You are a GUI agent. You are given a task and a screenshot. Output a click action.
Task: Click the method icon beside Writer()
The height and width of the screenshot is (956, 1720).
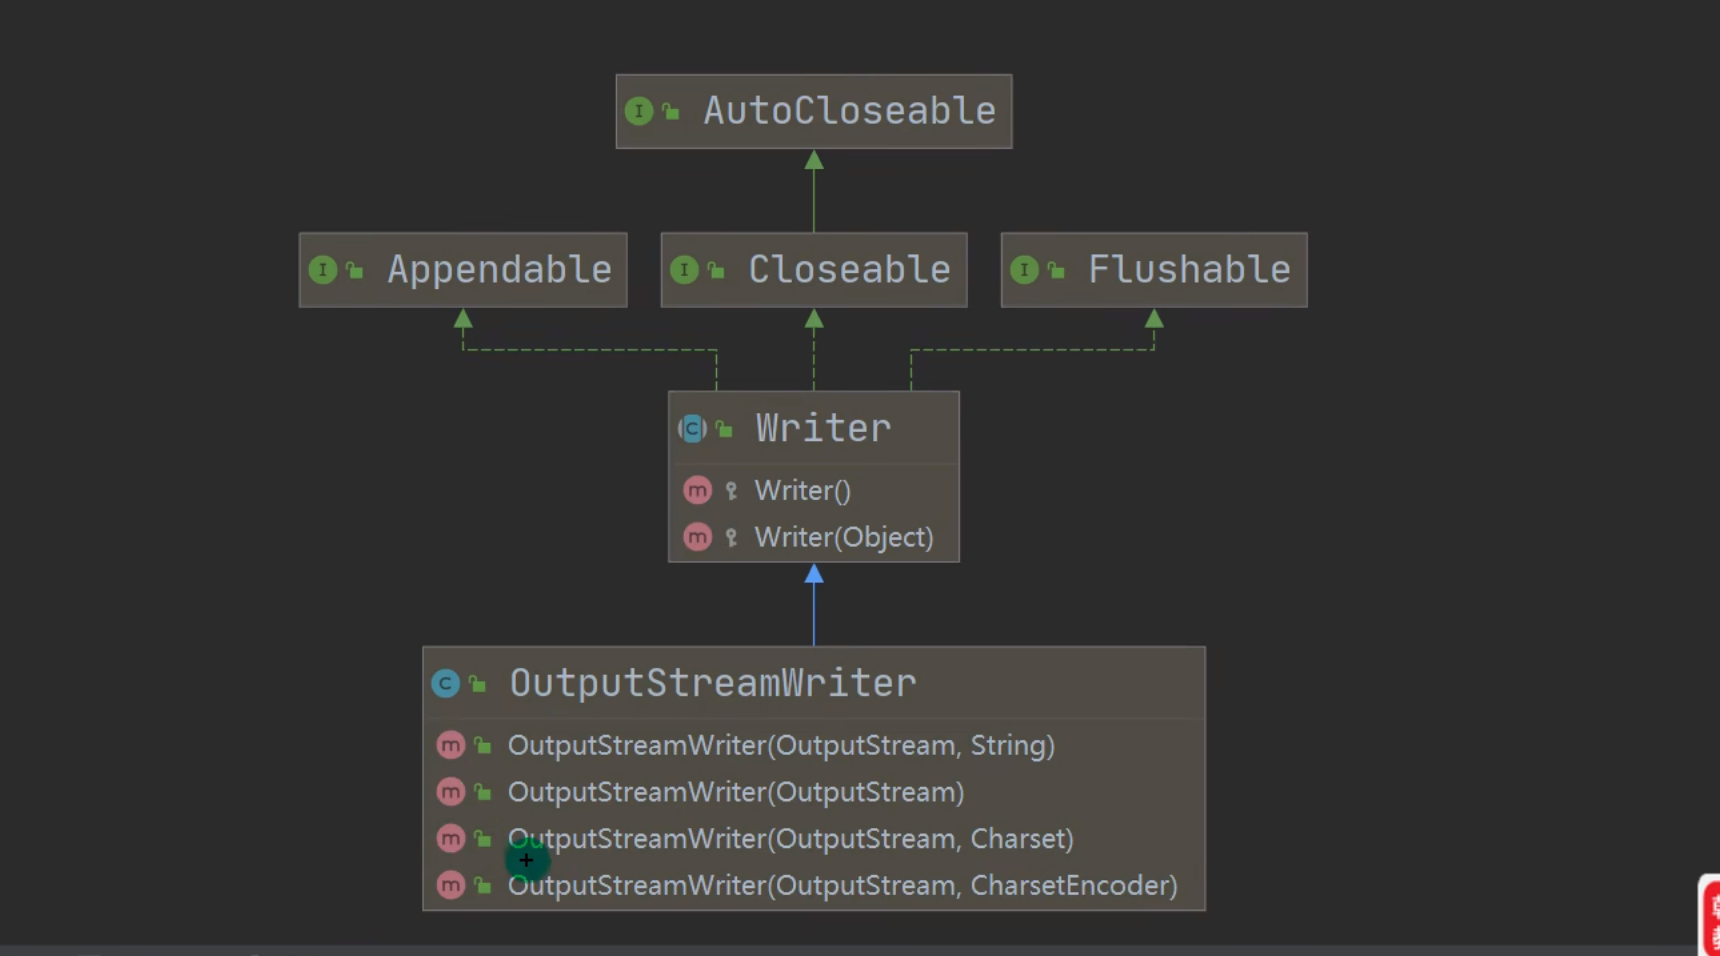pyautogui.click(x=697, y=490)
